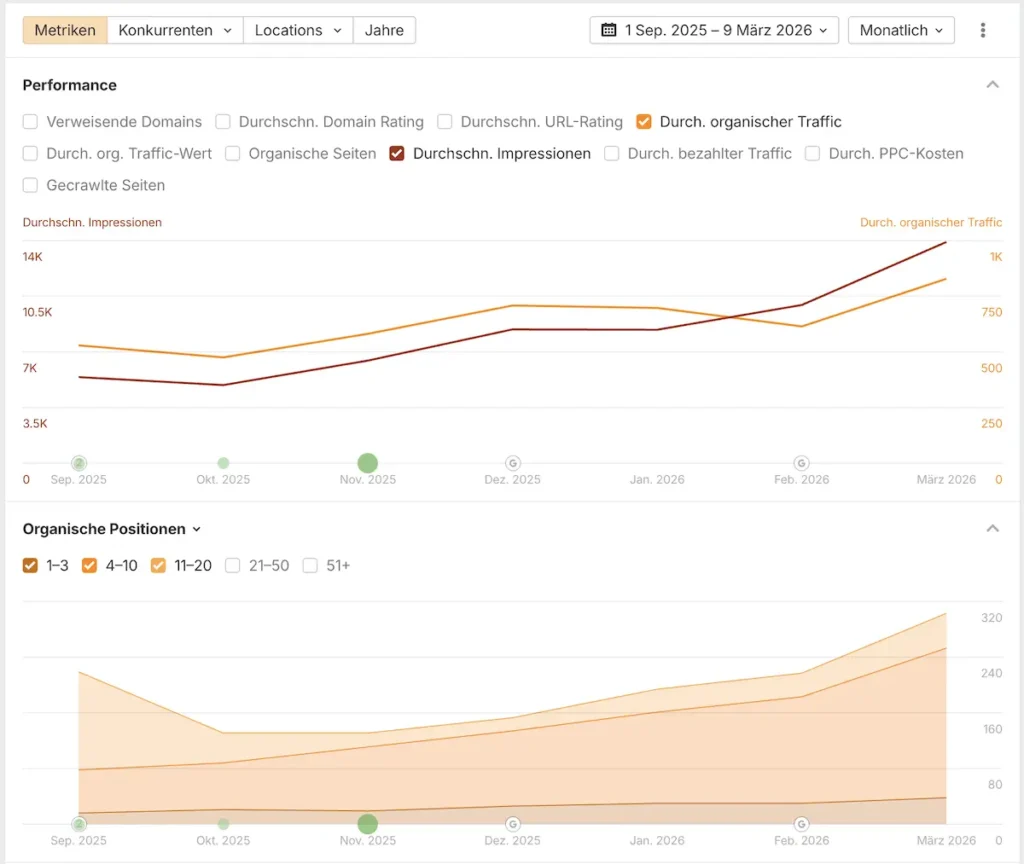Image resolution: width=1024 pixels, height=864 pixels.
Task: Click the Okt. 2025 green marker in Organische Positionen chart
Action: pos(223,824)
